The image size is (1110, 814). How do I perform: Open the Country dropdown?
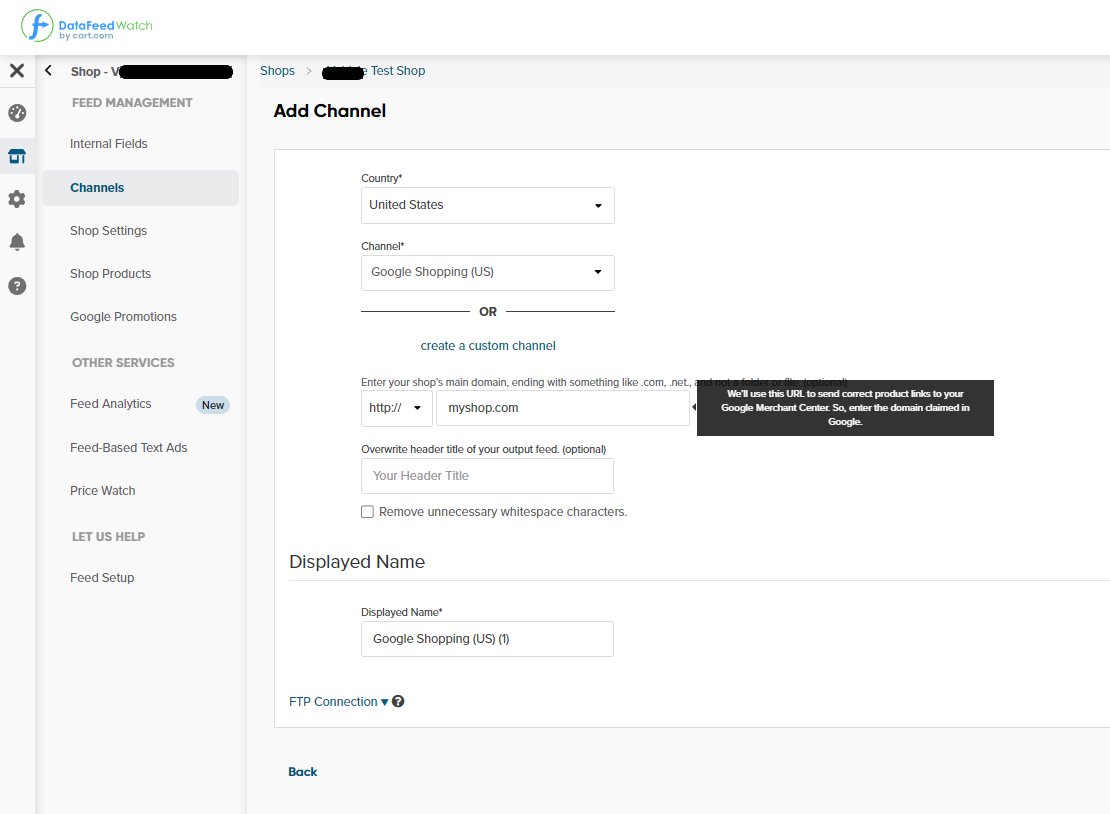pyautogui.click(x=487, y=205)
